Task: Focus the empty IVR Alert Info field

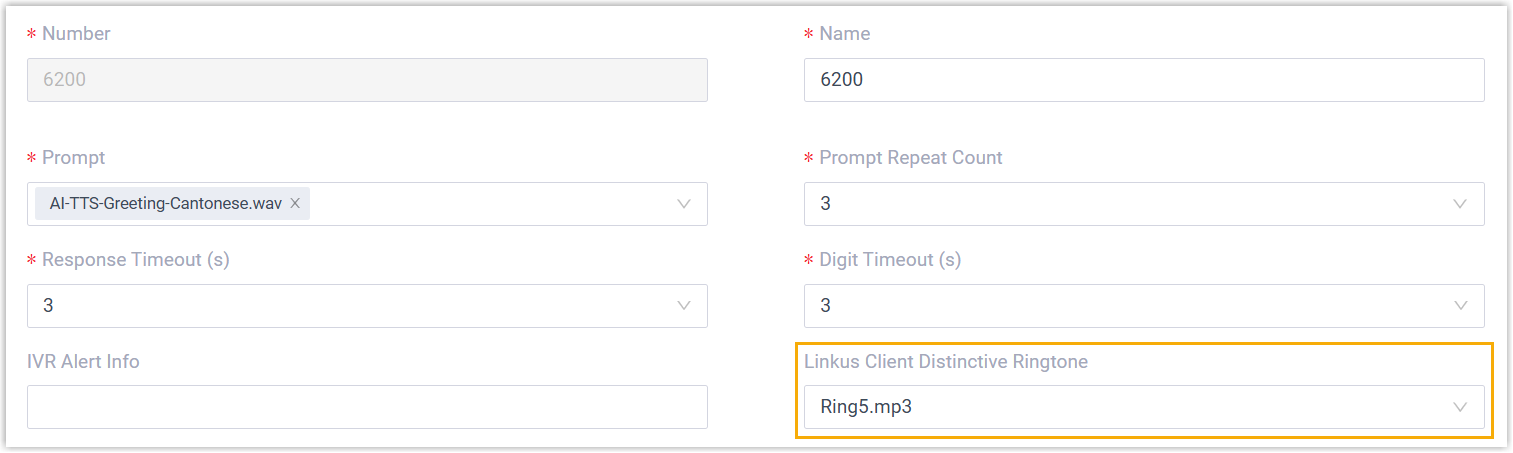Action: 366,407
